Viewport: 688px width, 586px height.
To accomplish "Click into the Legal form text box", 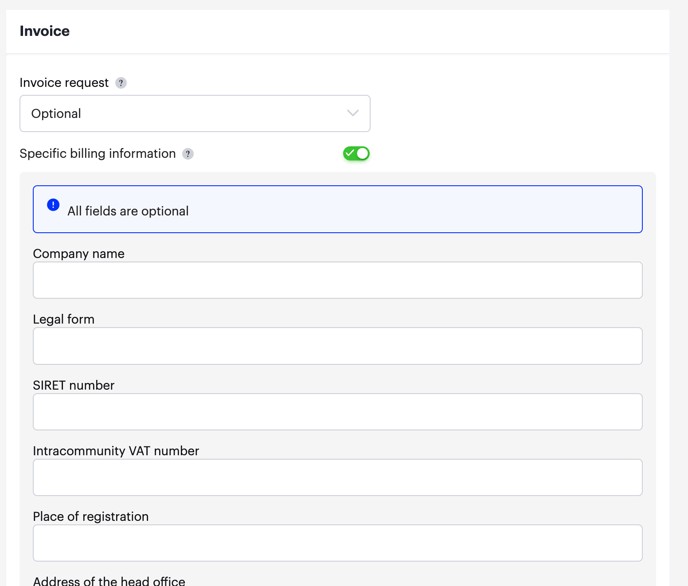I will [x=337, y=346].
